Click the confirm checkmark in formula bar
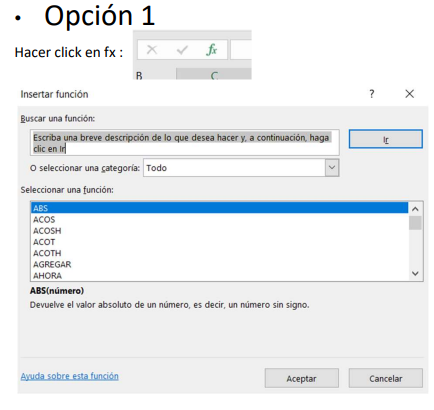The height and width of the screenshot is (410, 434). [x=182, y=50]
